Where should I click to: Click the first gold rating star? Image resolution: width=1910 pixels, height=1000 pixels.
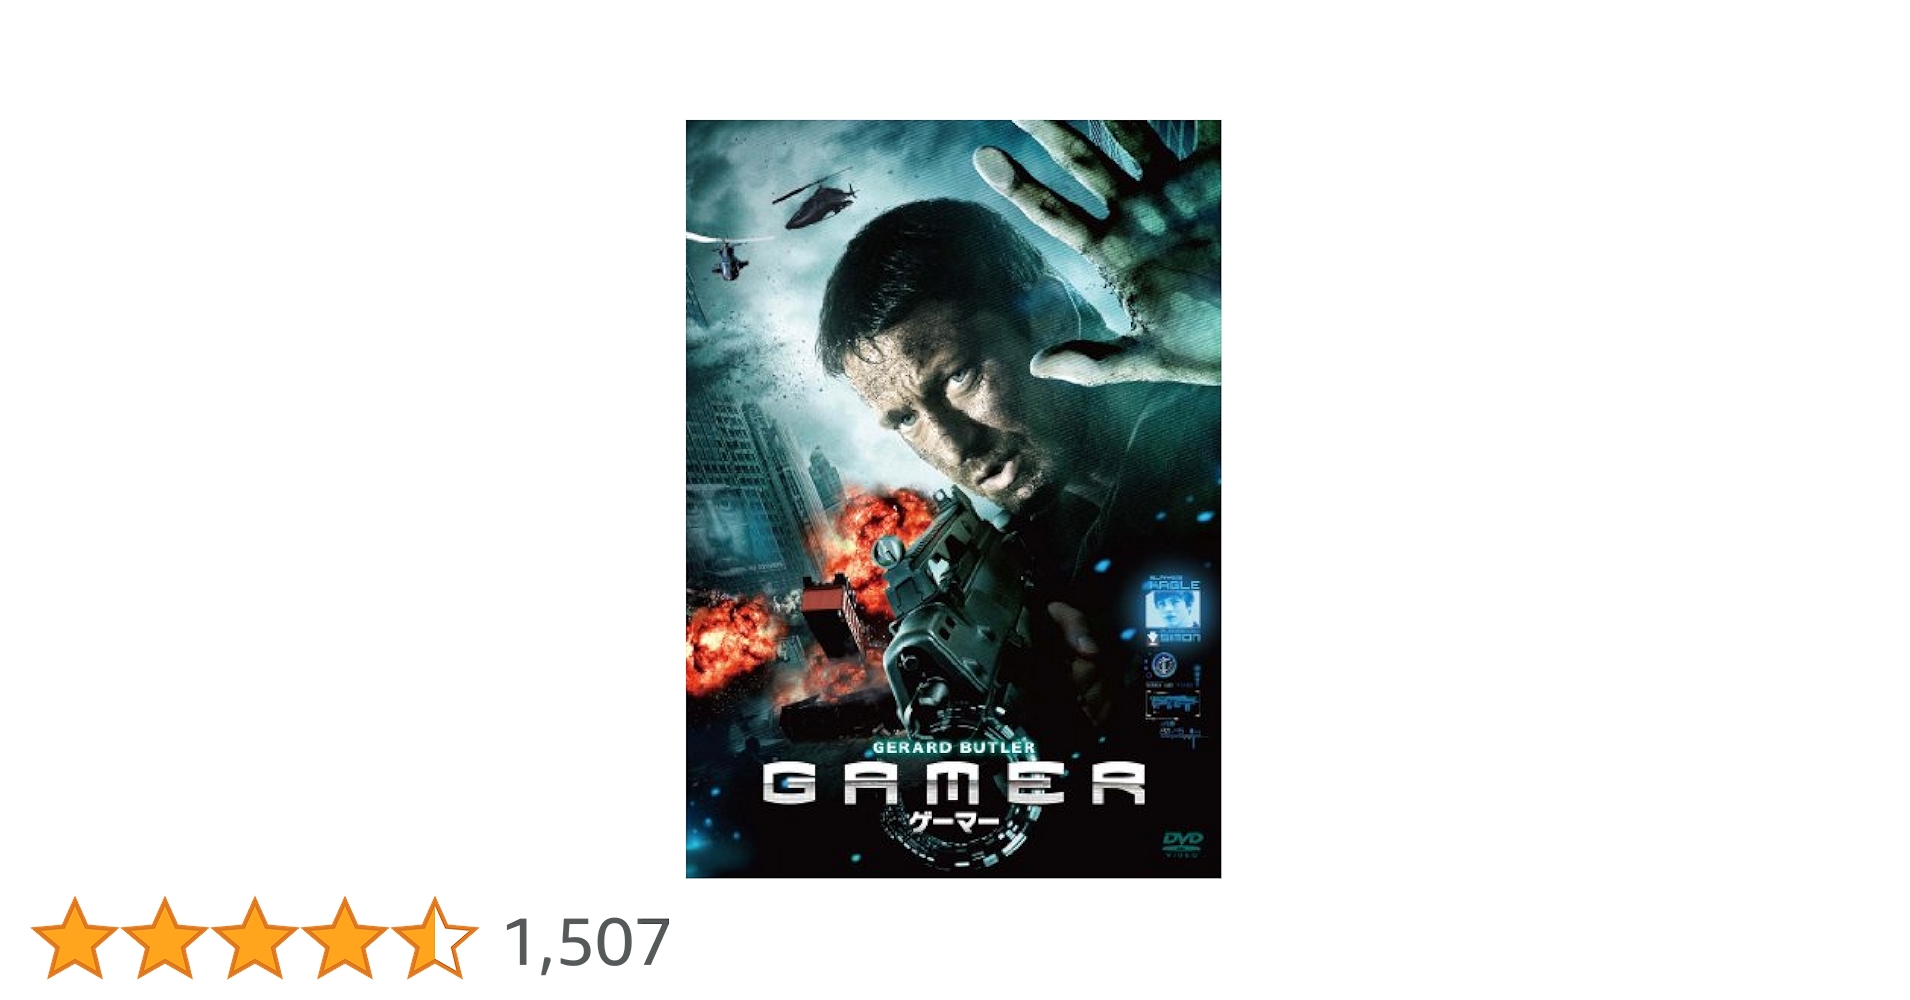(75, 937)
